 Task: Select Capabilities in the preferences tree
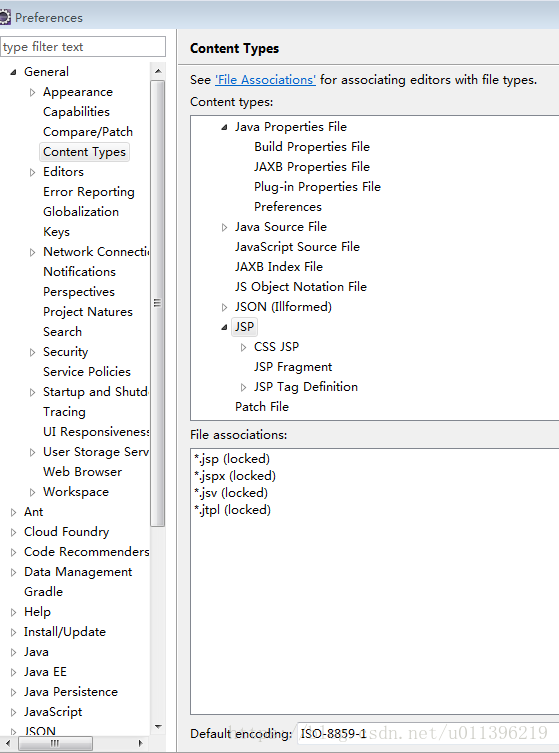point(76,112)
